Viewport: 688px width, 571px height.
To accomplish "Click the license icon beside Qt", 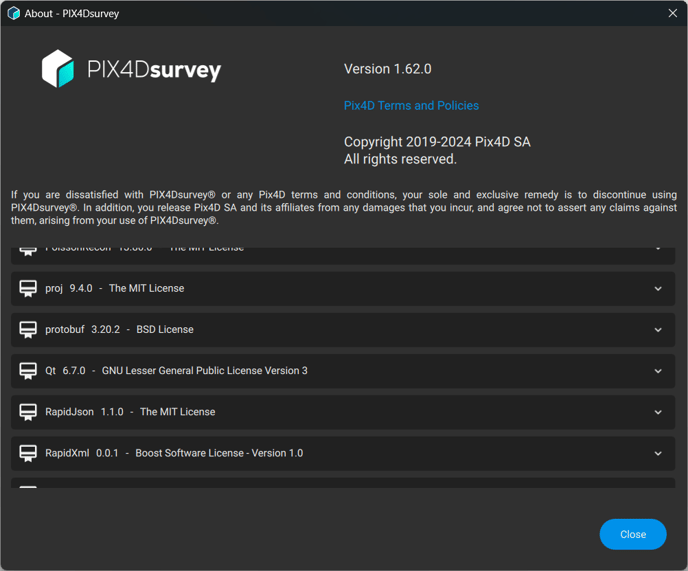I will (28, 371).
